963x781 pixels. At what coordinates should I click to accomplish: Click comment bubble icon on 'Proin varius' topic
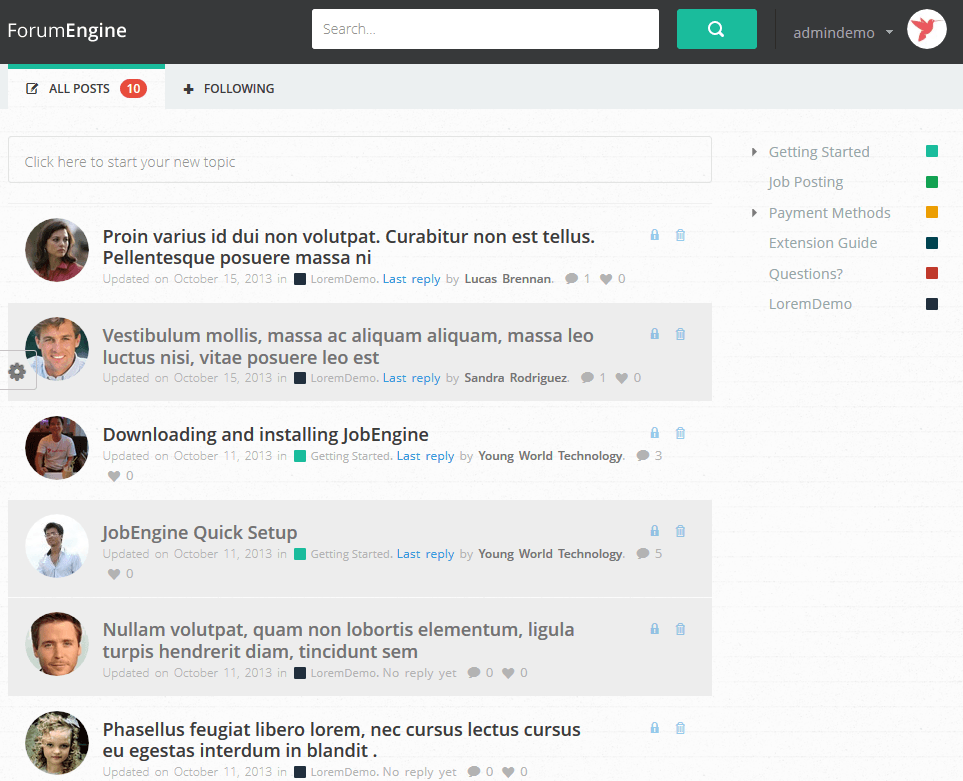pos(572,279)
